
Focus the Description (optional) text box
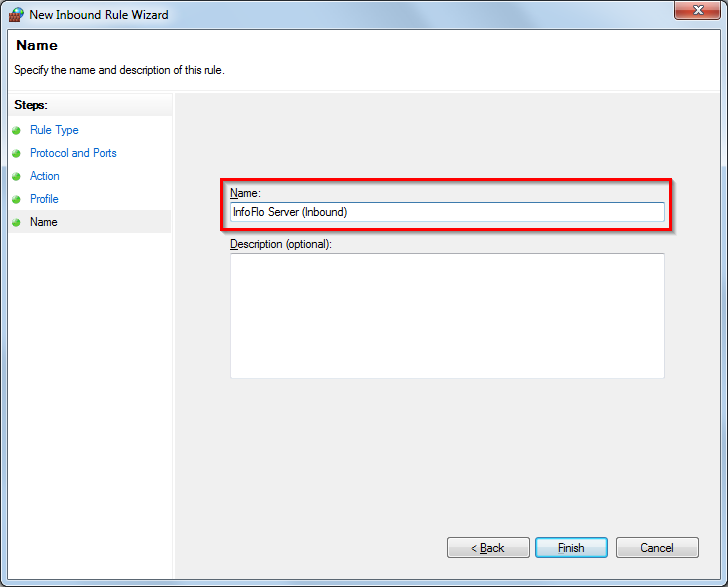point(447,316)
